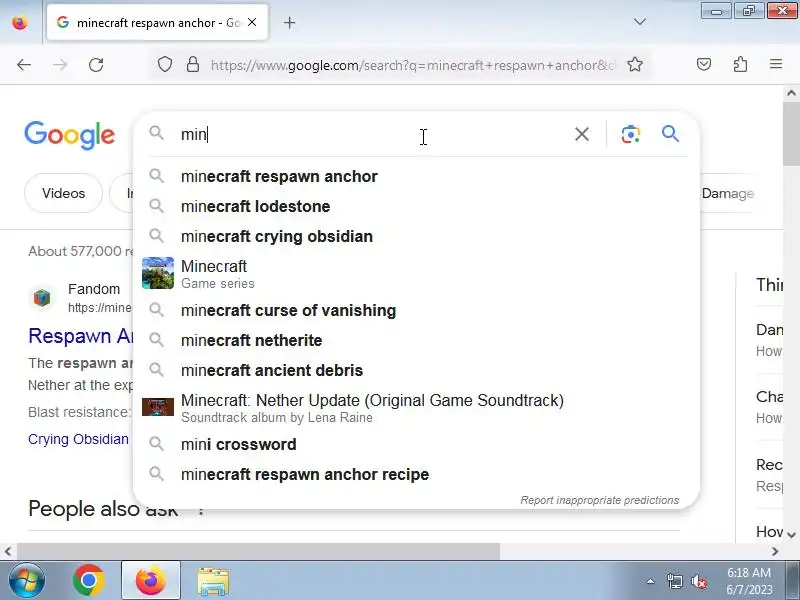Click the network tray icon
The height and width of the screenshot is (600, 800).
click(x=674, y=581)
